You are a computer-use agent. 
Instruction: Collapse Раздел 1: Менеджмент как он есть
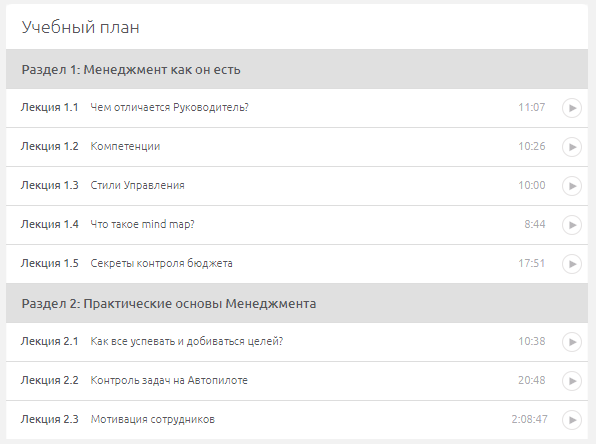pyautogui.click(x=297, y=69)
